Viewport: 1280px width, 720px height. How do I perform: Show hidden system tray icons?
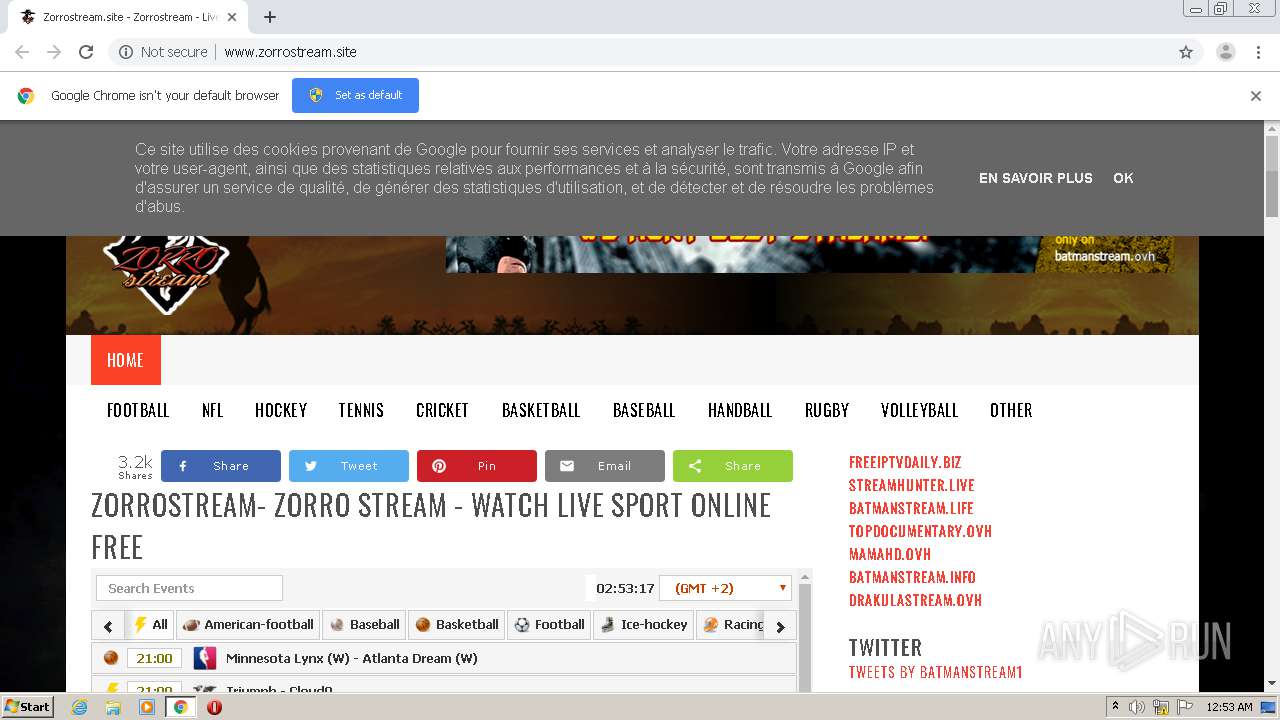pyautogui.click(x=1115, y=707)
